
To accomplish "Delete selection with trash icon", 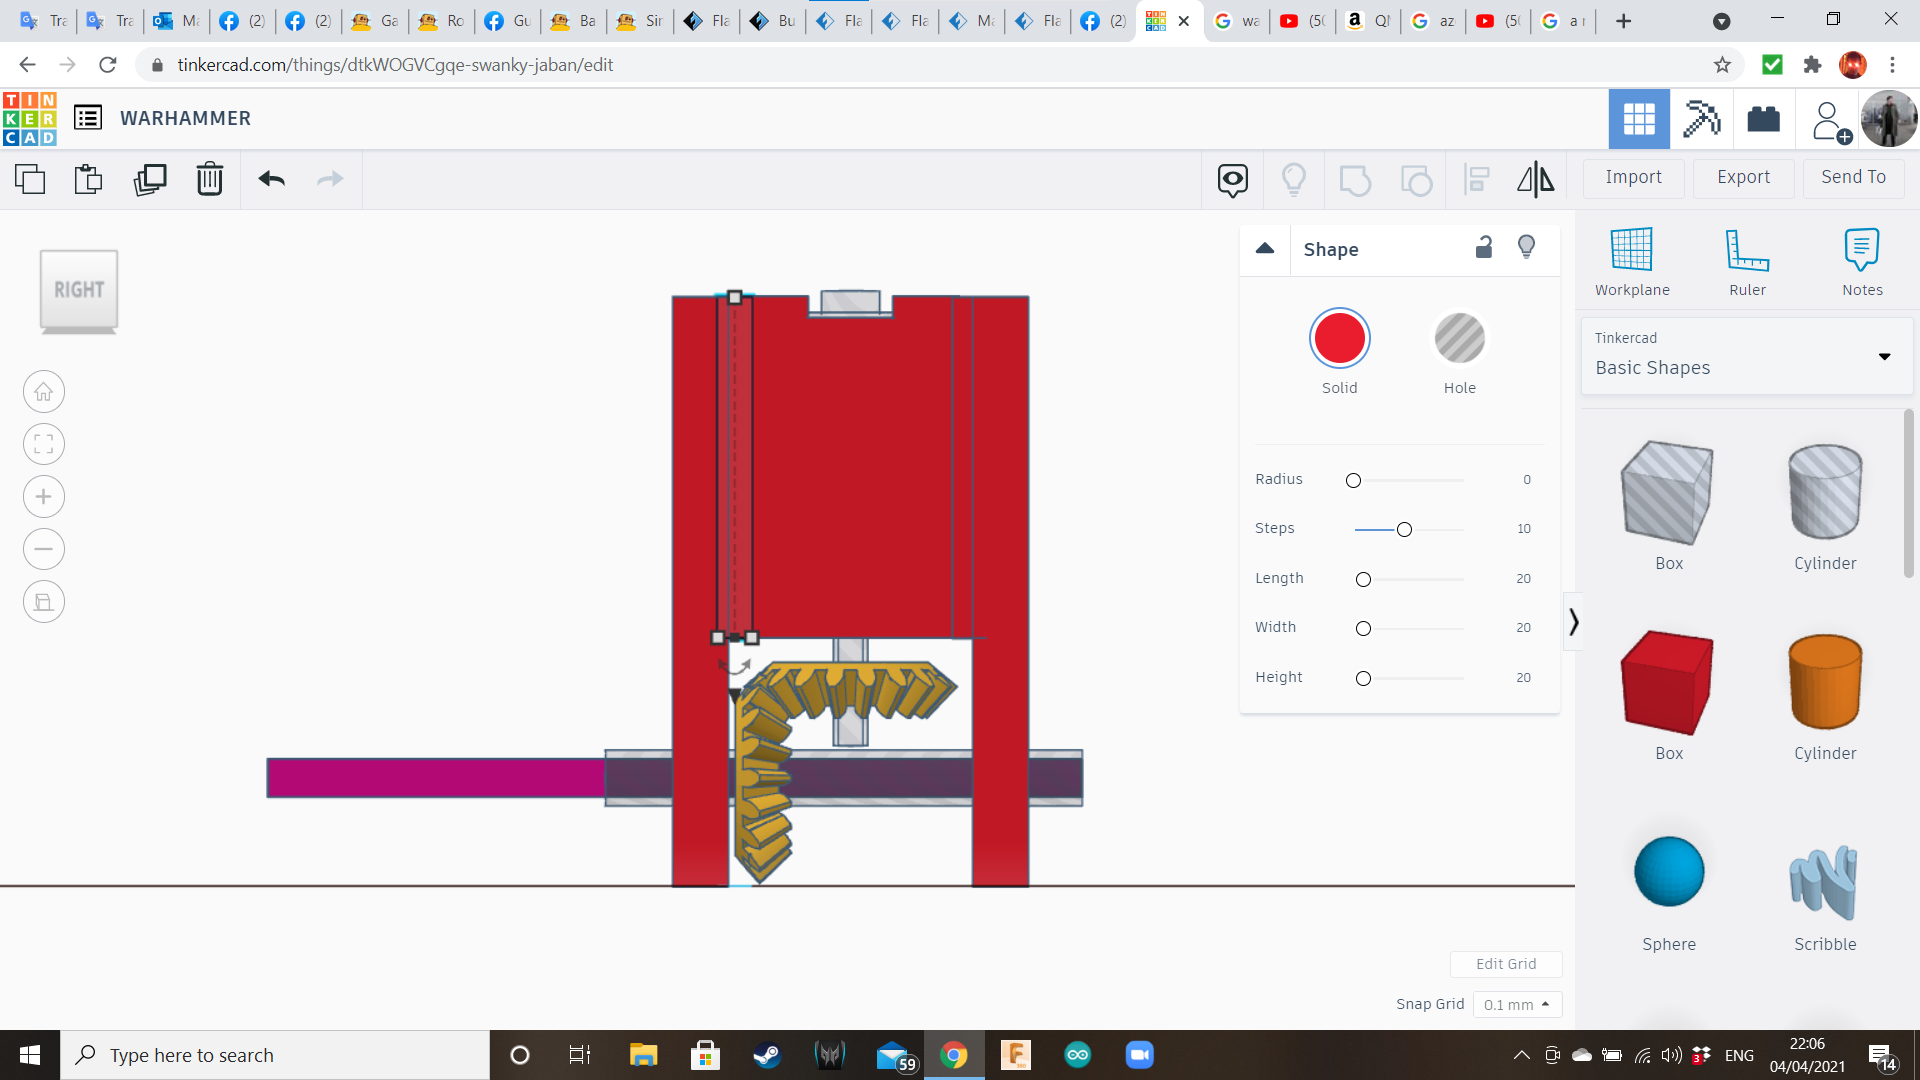I will point(210,179).
